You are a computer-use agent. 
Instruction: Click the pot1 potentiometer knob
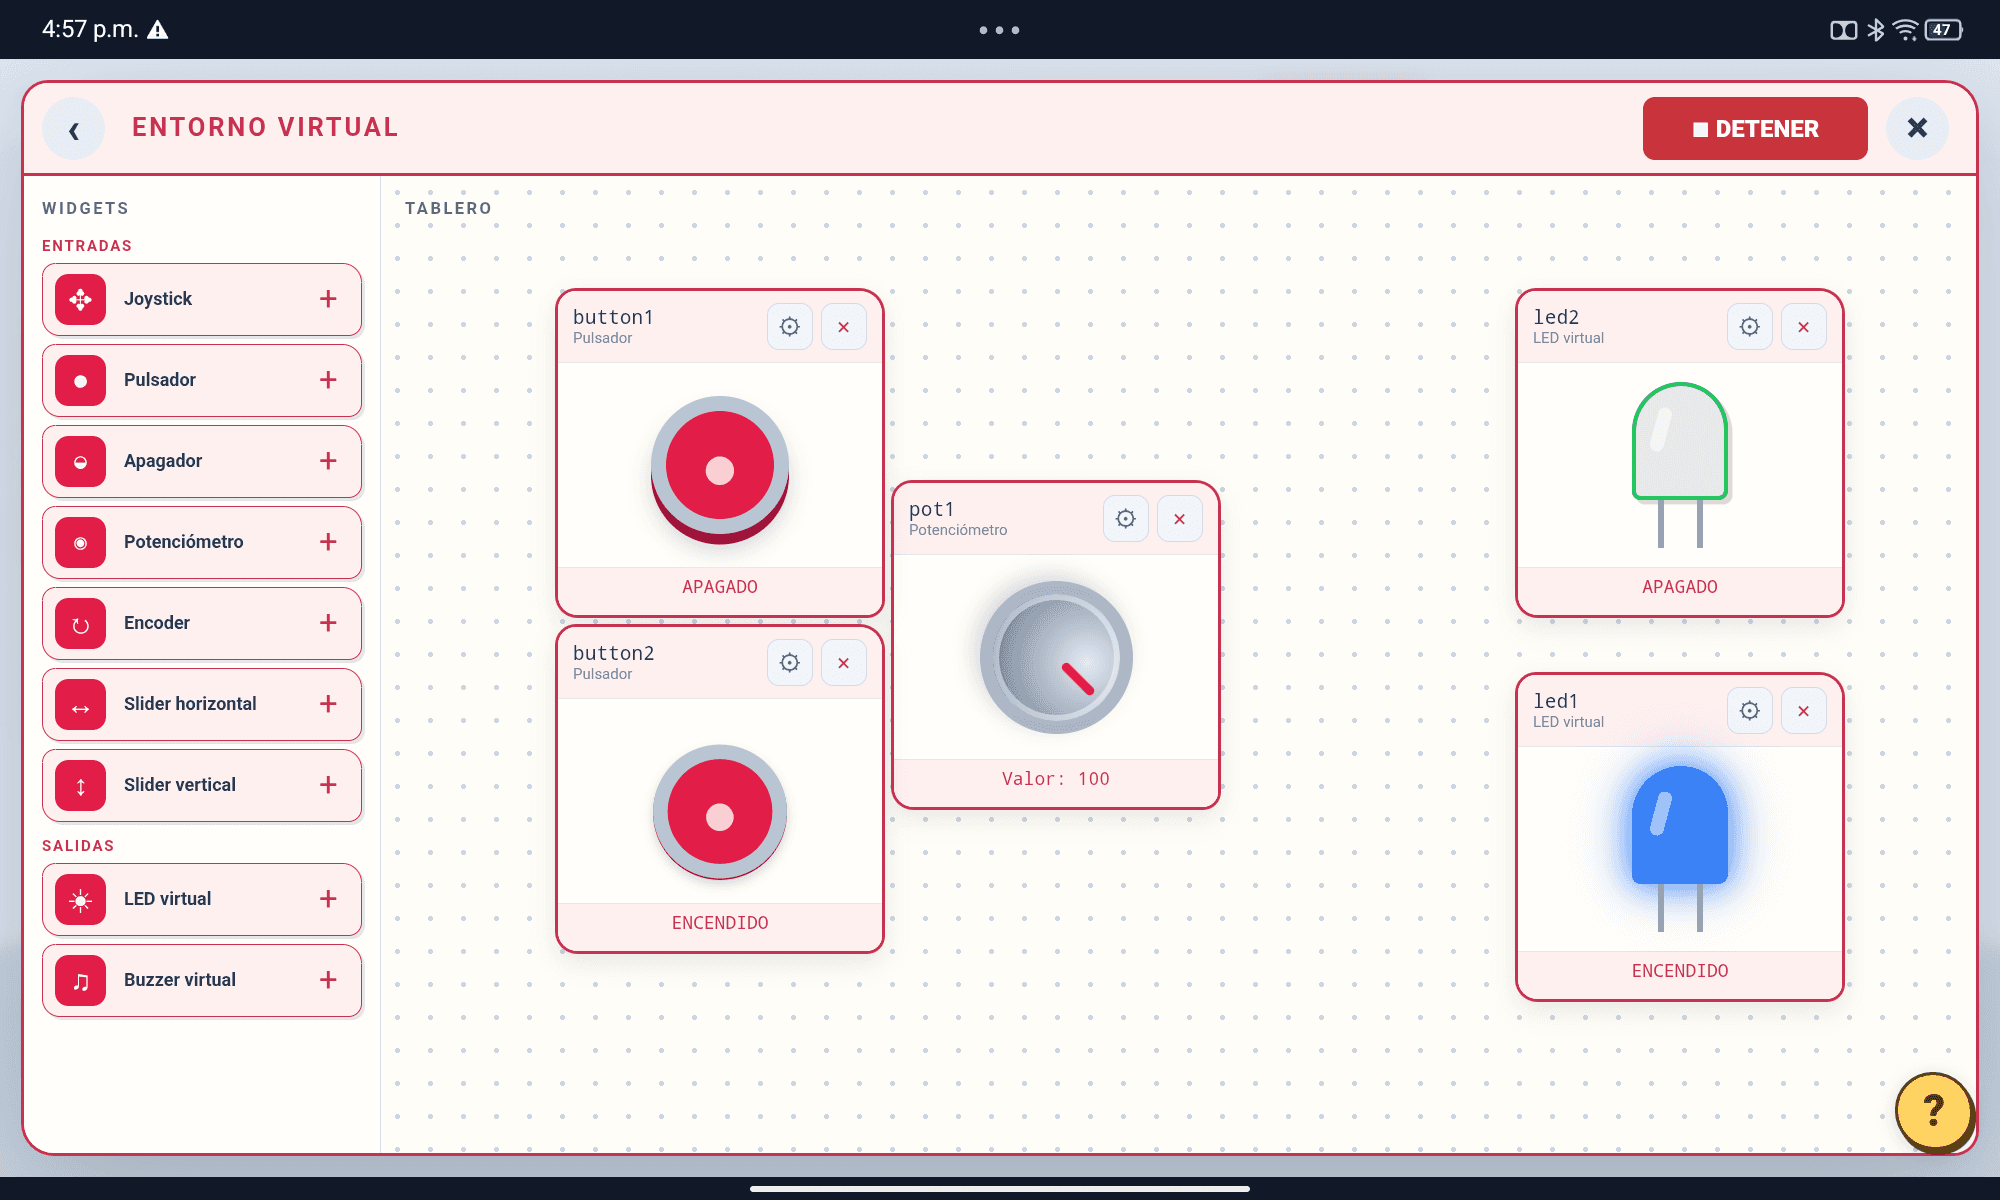click(x=1056, y=657)
